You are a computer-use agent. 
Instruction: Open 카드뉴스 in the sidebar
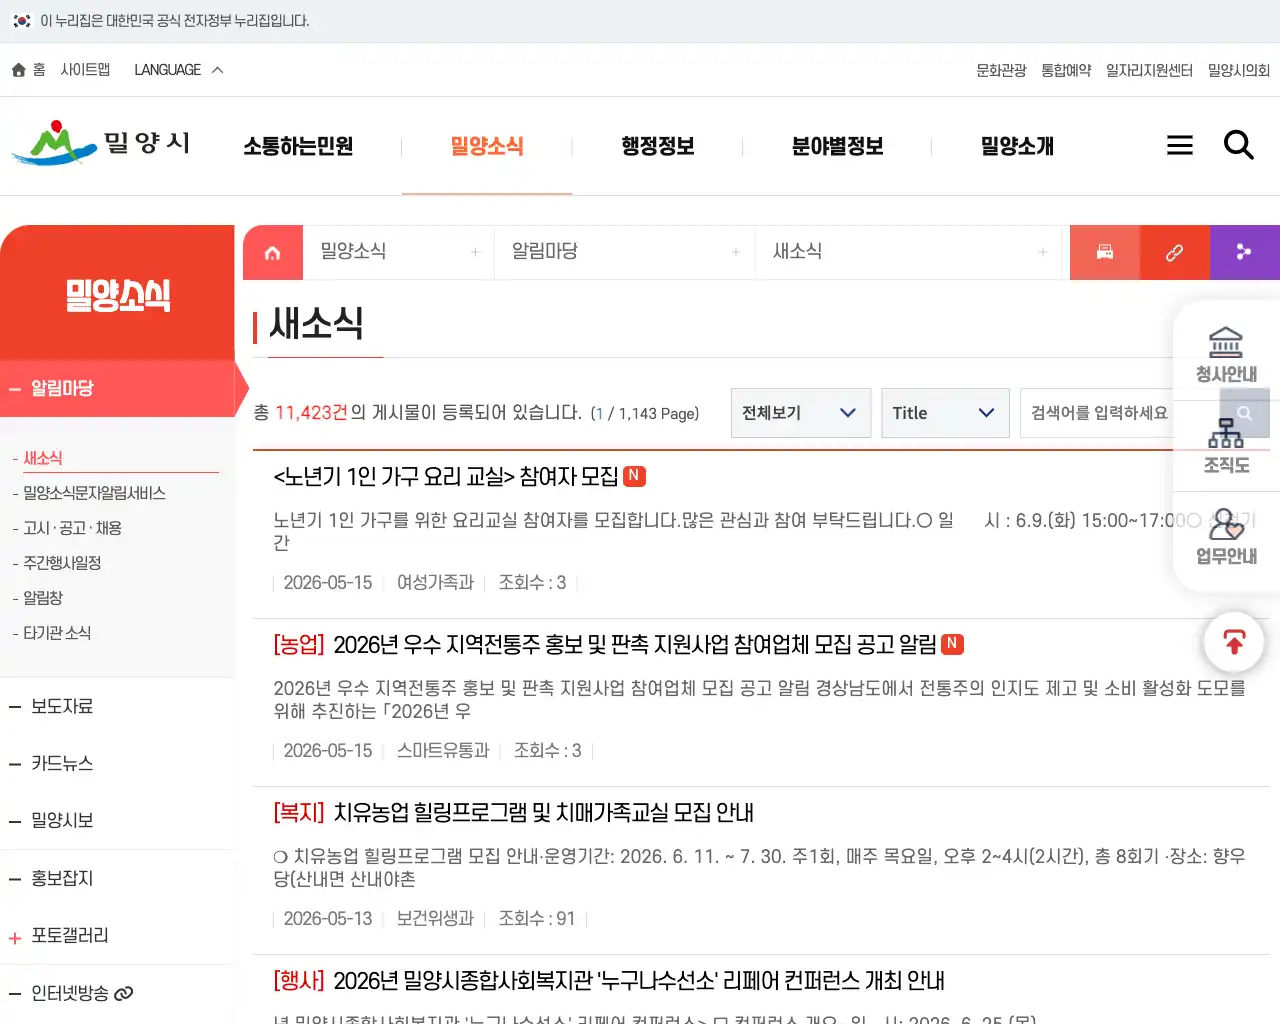tap(62, 763)
